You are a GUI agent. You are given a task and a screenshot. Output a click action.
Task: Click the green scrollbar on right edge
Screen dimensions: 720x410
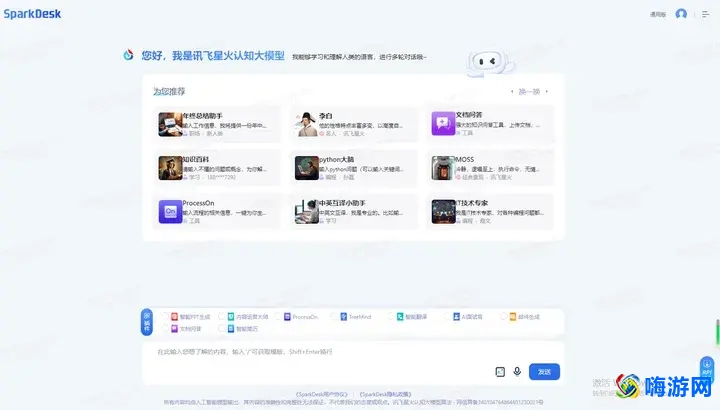click(x=718, y=331)
